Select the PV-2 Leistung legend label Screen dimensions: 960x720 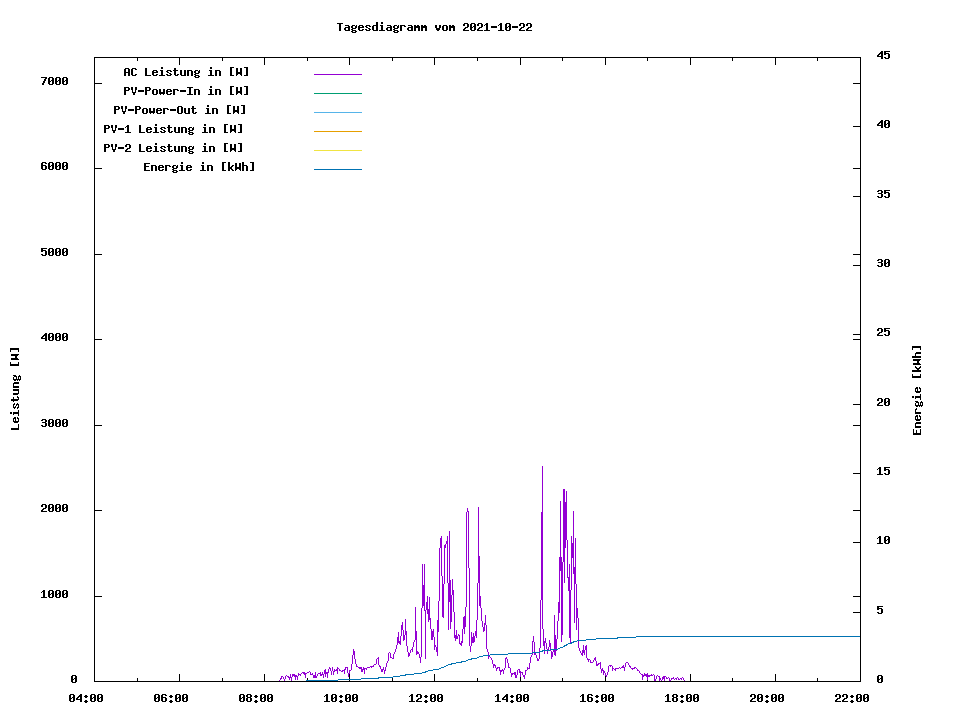tap(173, 148)
